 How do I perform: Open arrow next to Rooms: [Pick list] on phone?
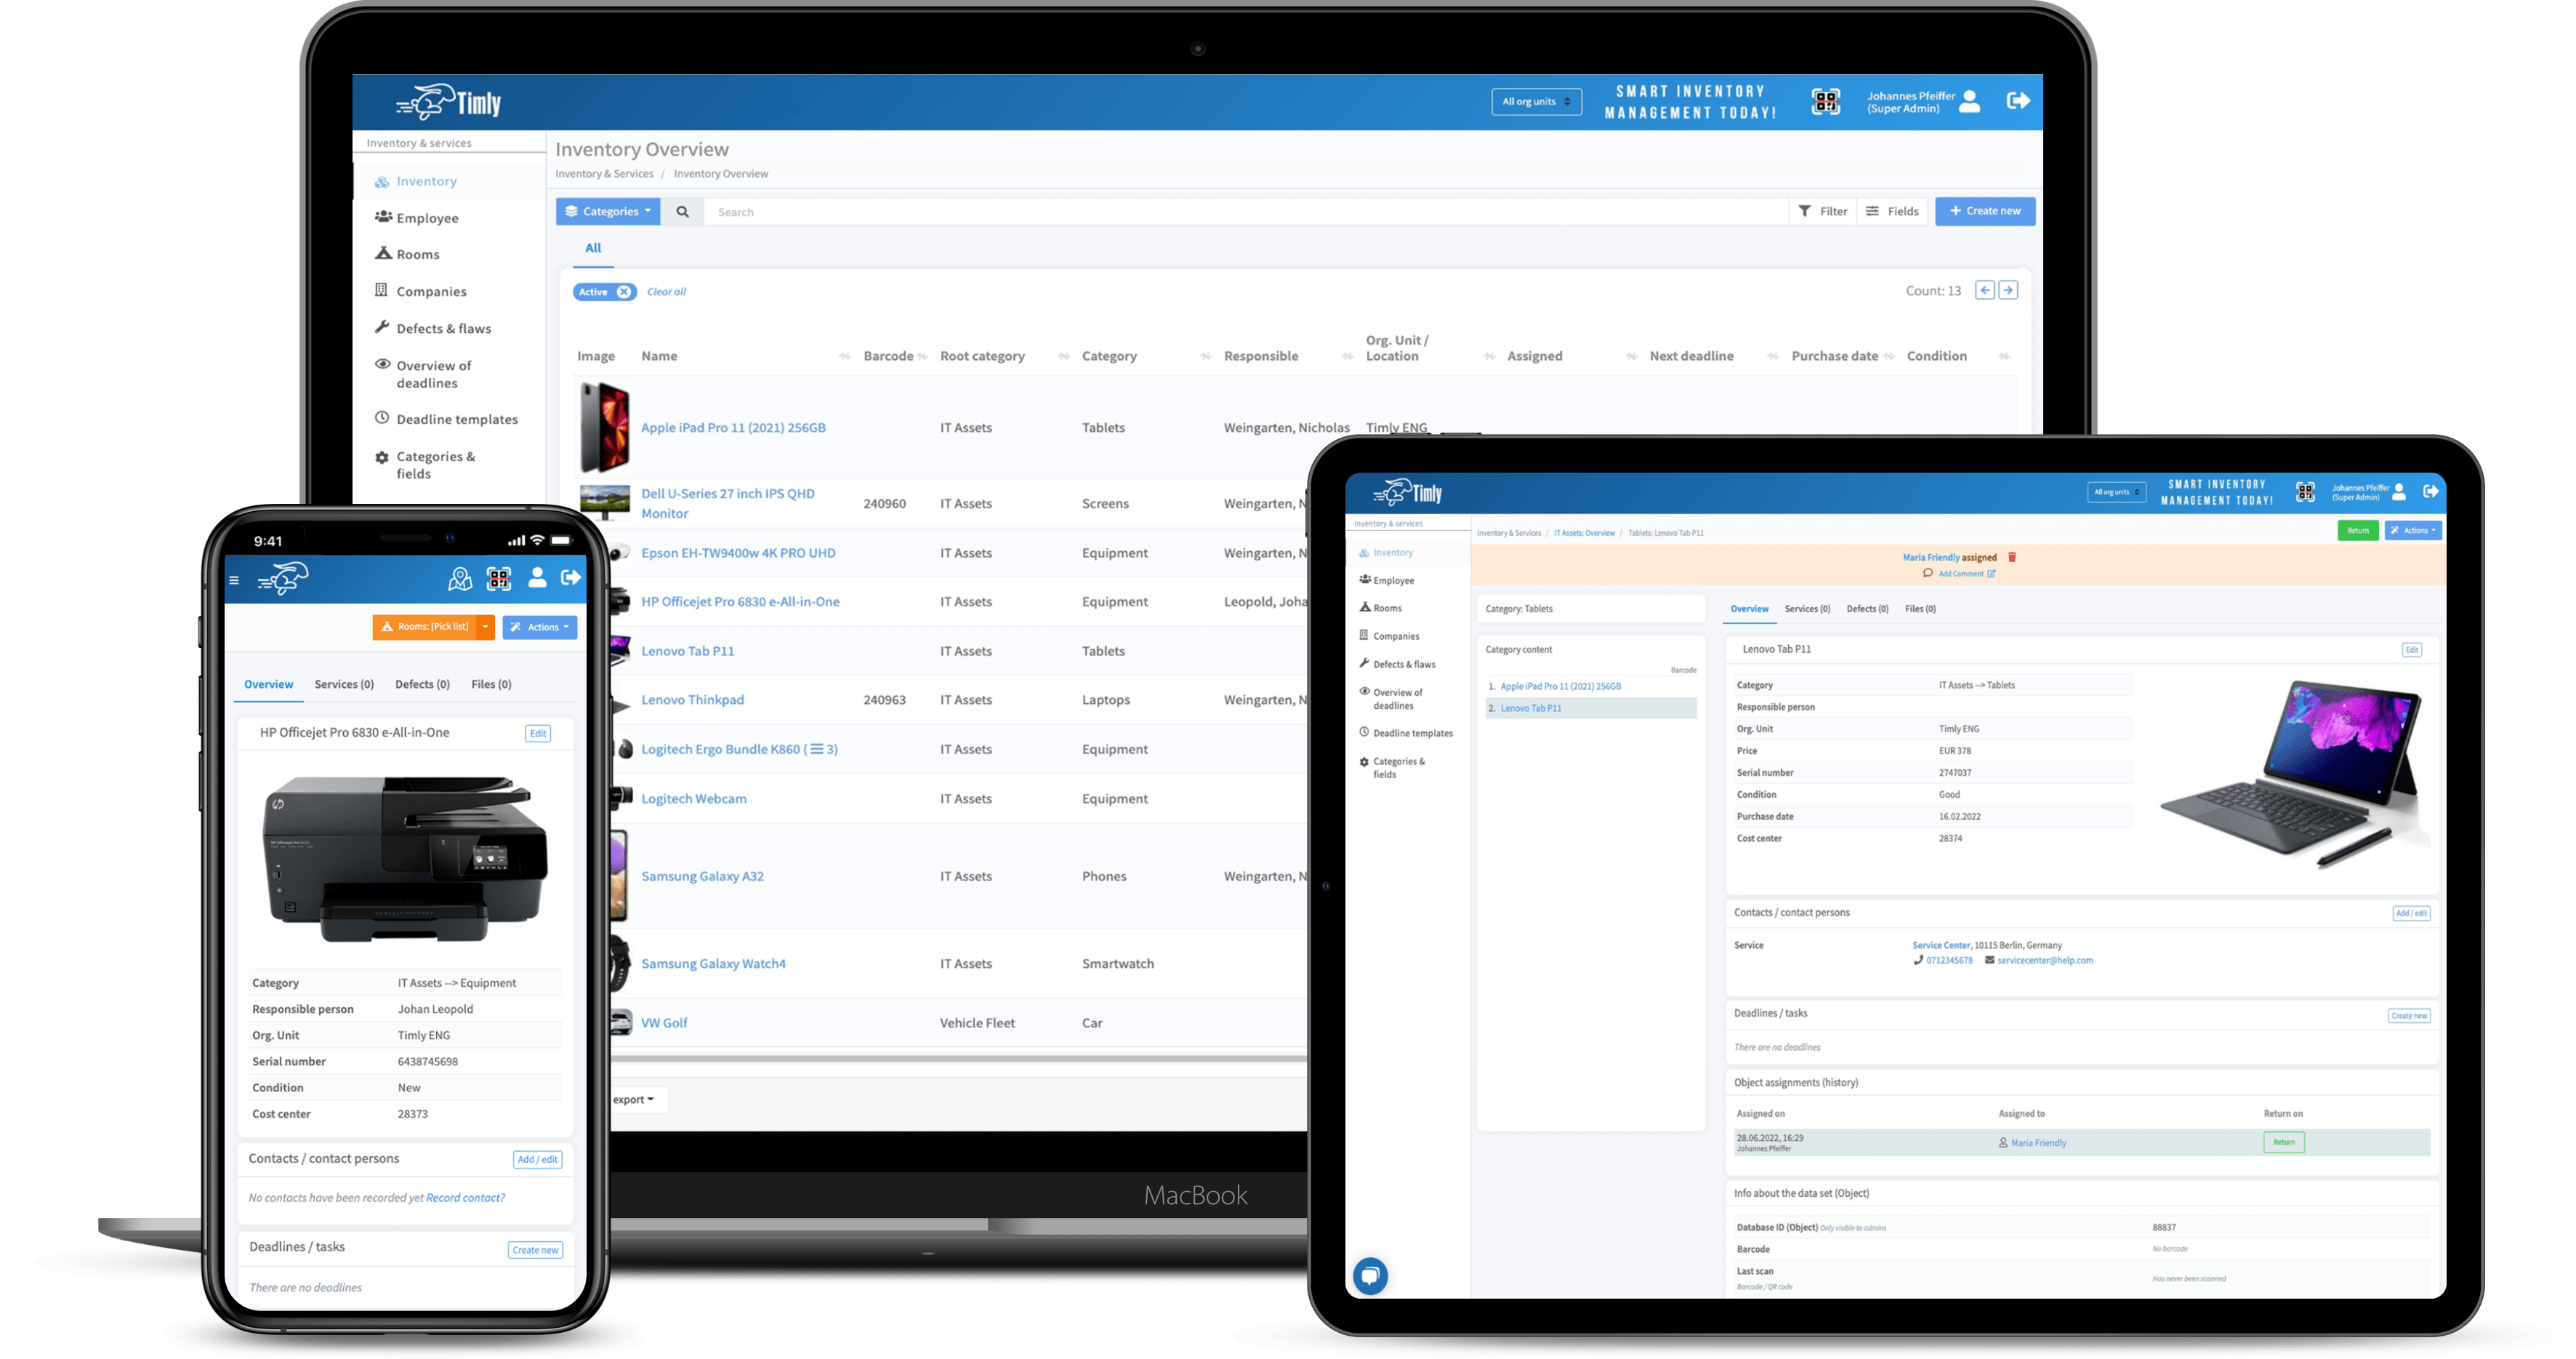485,627
